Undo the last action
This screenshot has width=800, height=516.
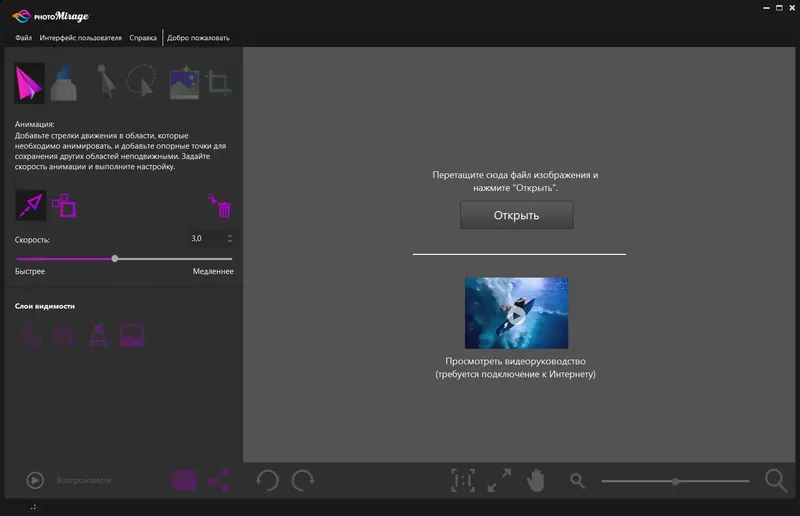coord(267,480)
